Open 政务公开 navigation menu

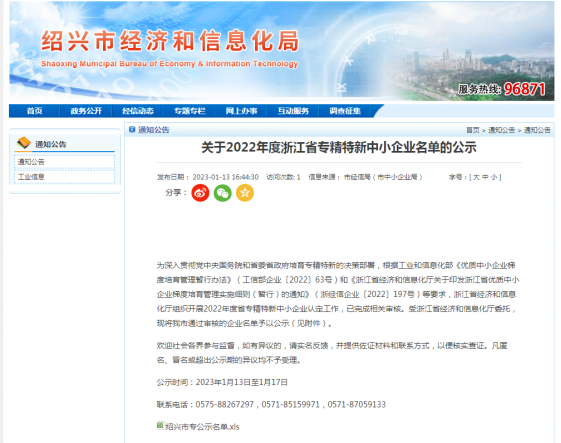point(86,111)
